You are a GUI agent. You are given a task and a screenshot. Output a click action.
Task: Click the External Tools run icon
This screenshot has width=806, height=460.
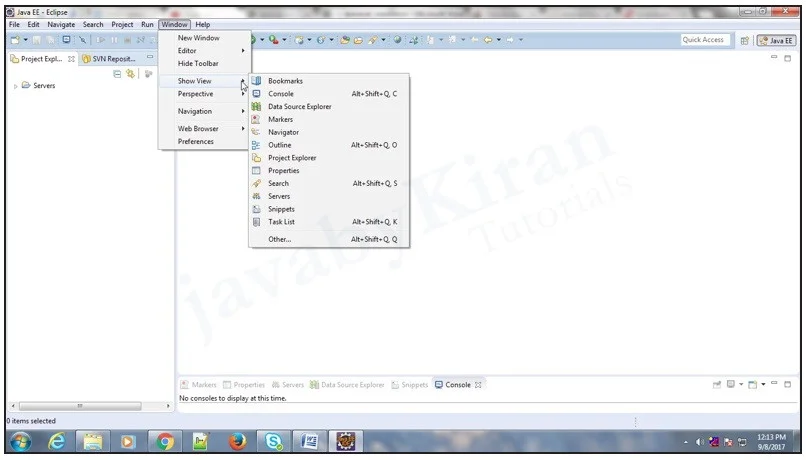[273, 40]
